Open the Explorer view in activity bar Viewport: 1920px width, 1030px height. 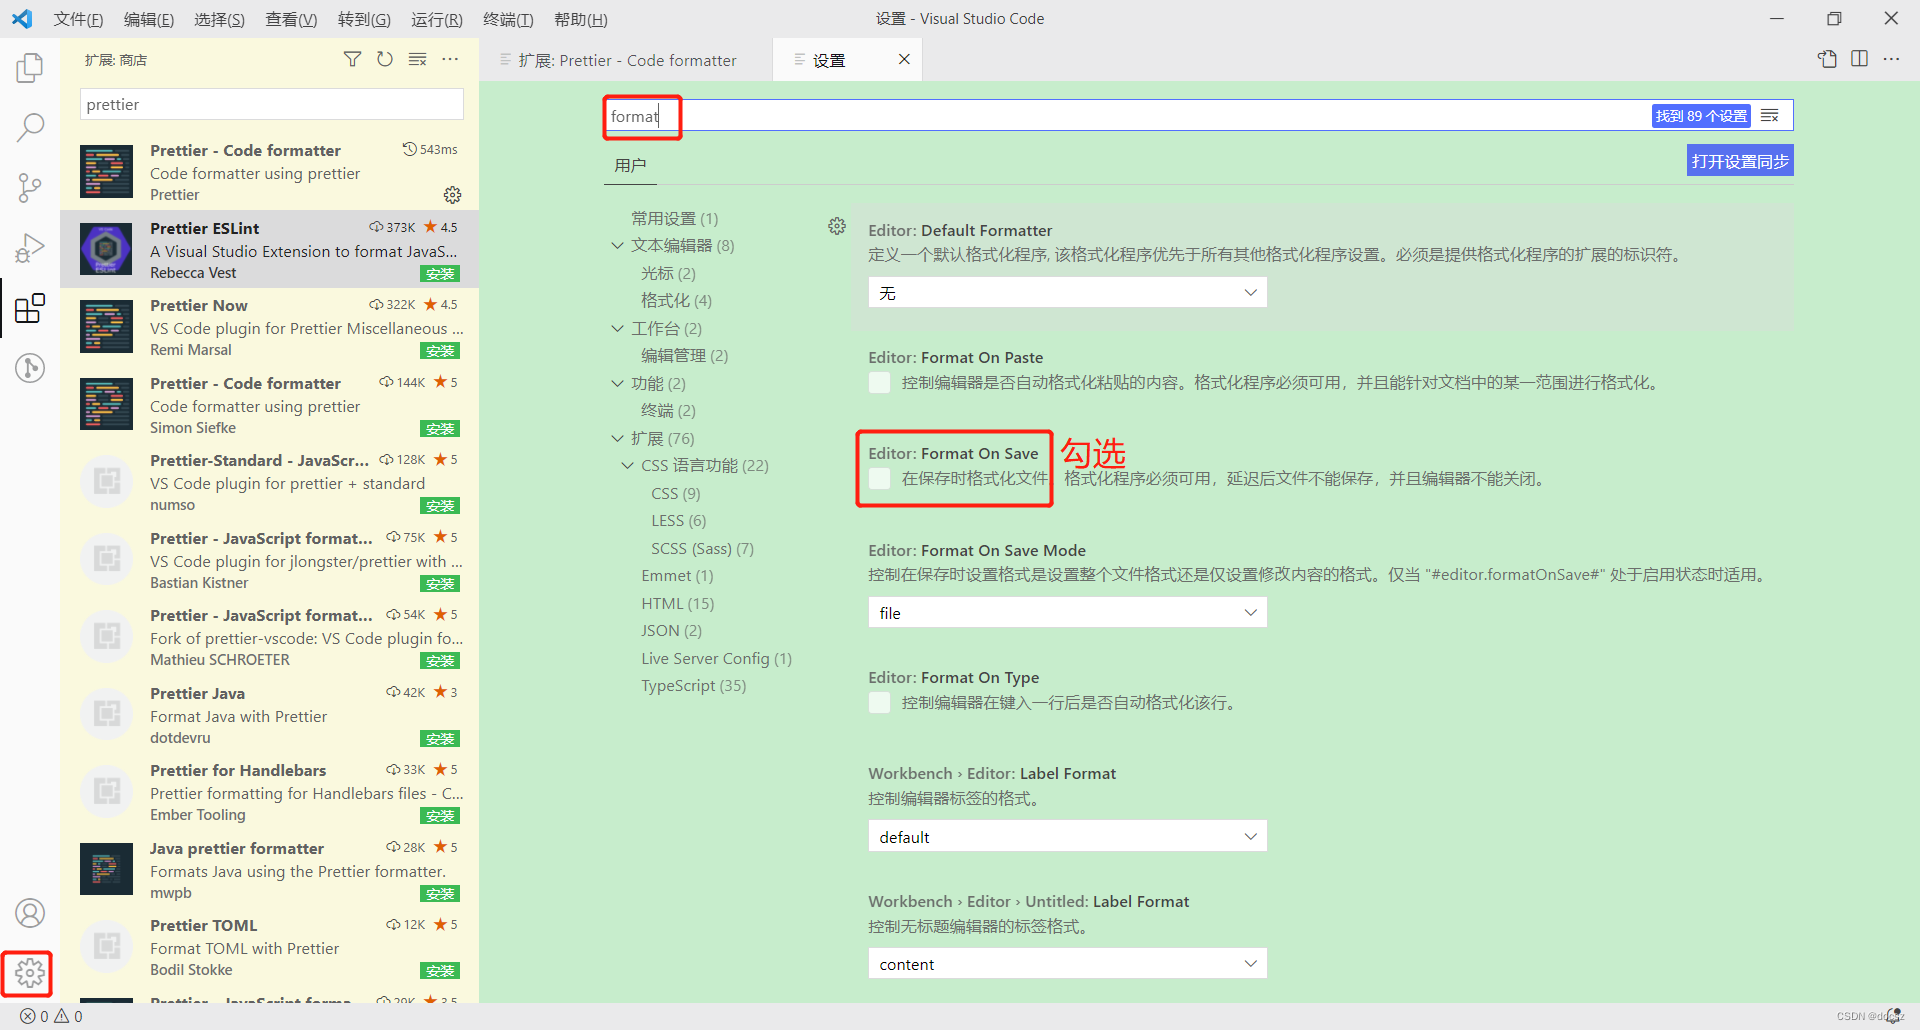(30, 68)
